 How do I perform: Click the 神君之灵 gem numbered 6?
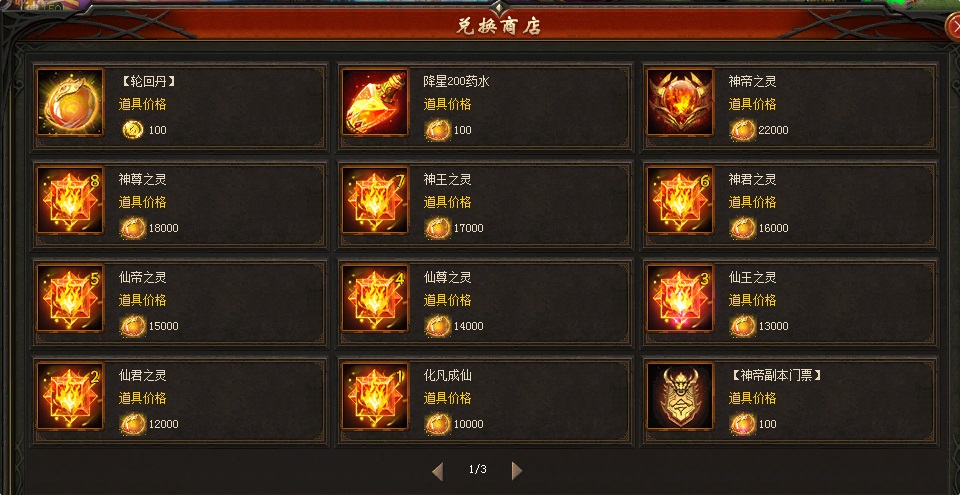[x=680, y=200]
